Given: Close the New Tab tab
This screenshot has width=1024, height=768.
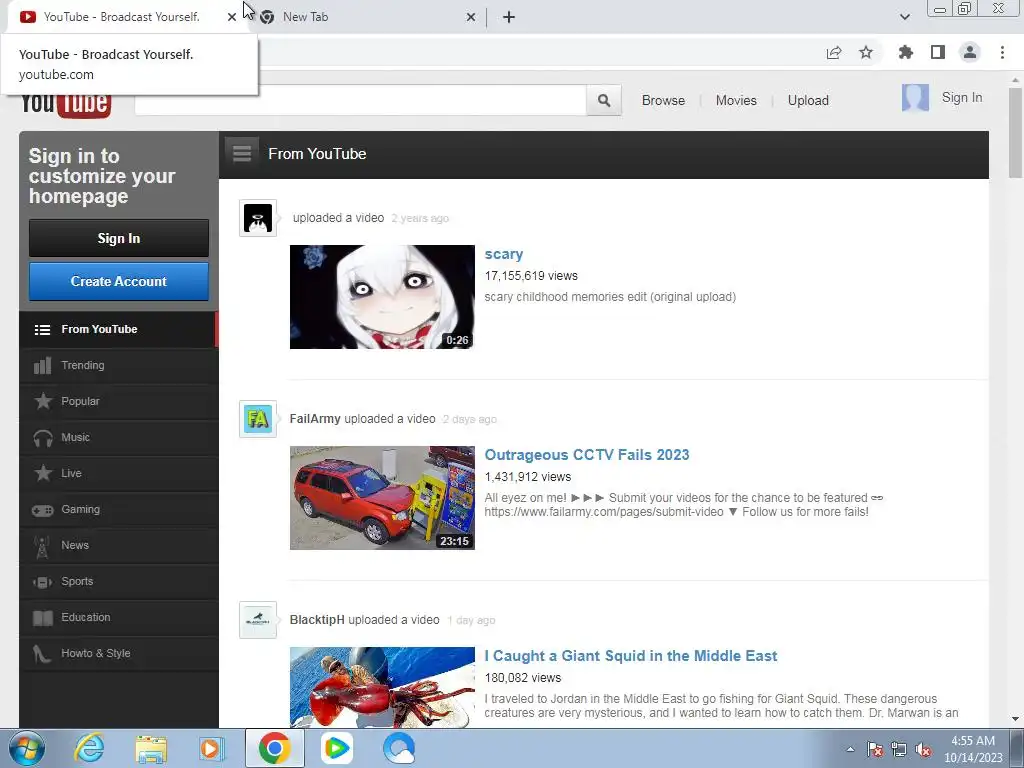Looking at the screenshot, I should 471,17.
